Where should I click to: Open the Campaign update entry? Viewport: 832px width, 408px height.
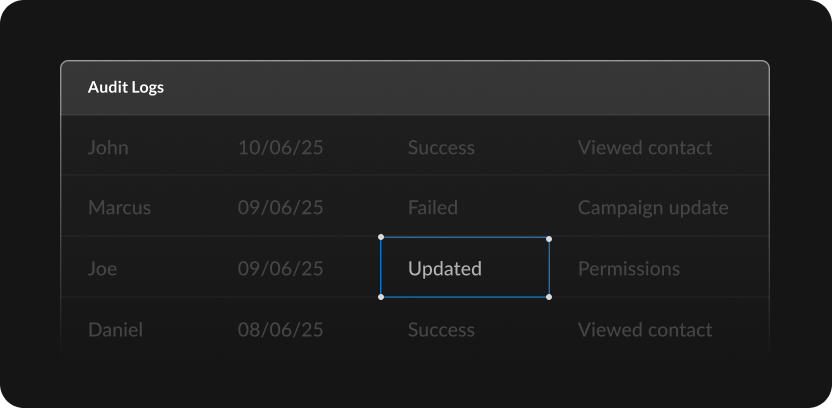(x=653, y=207)
